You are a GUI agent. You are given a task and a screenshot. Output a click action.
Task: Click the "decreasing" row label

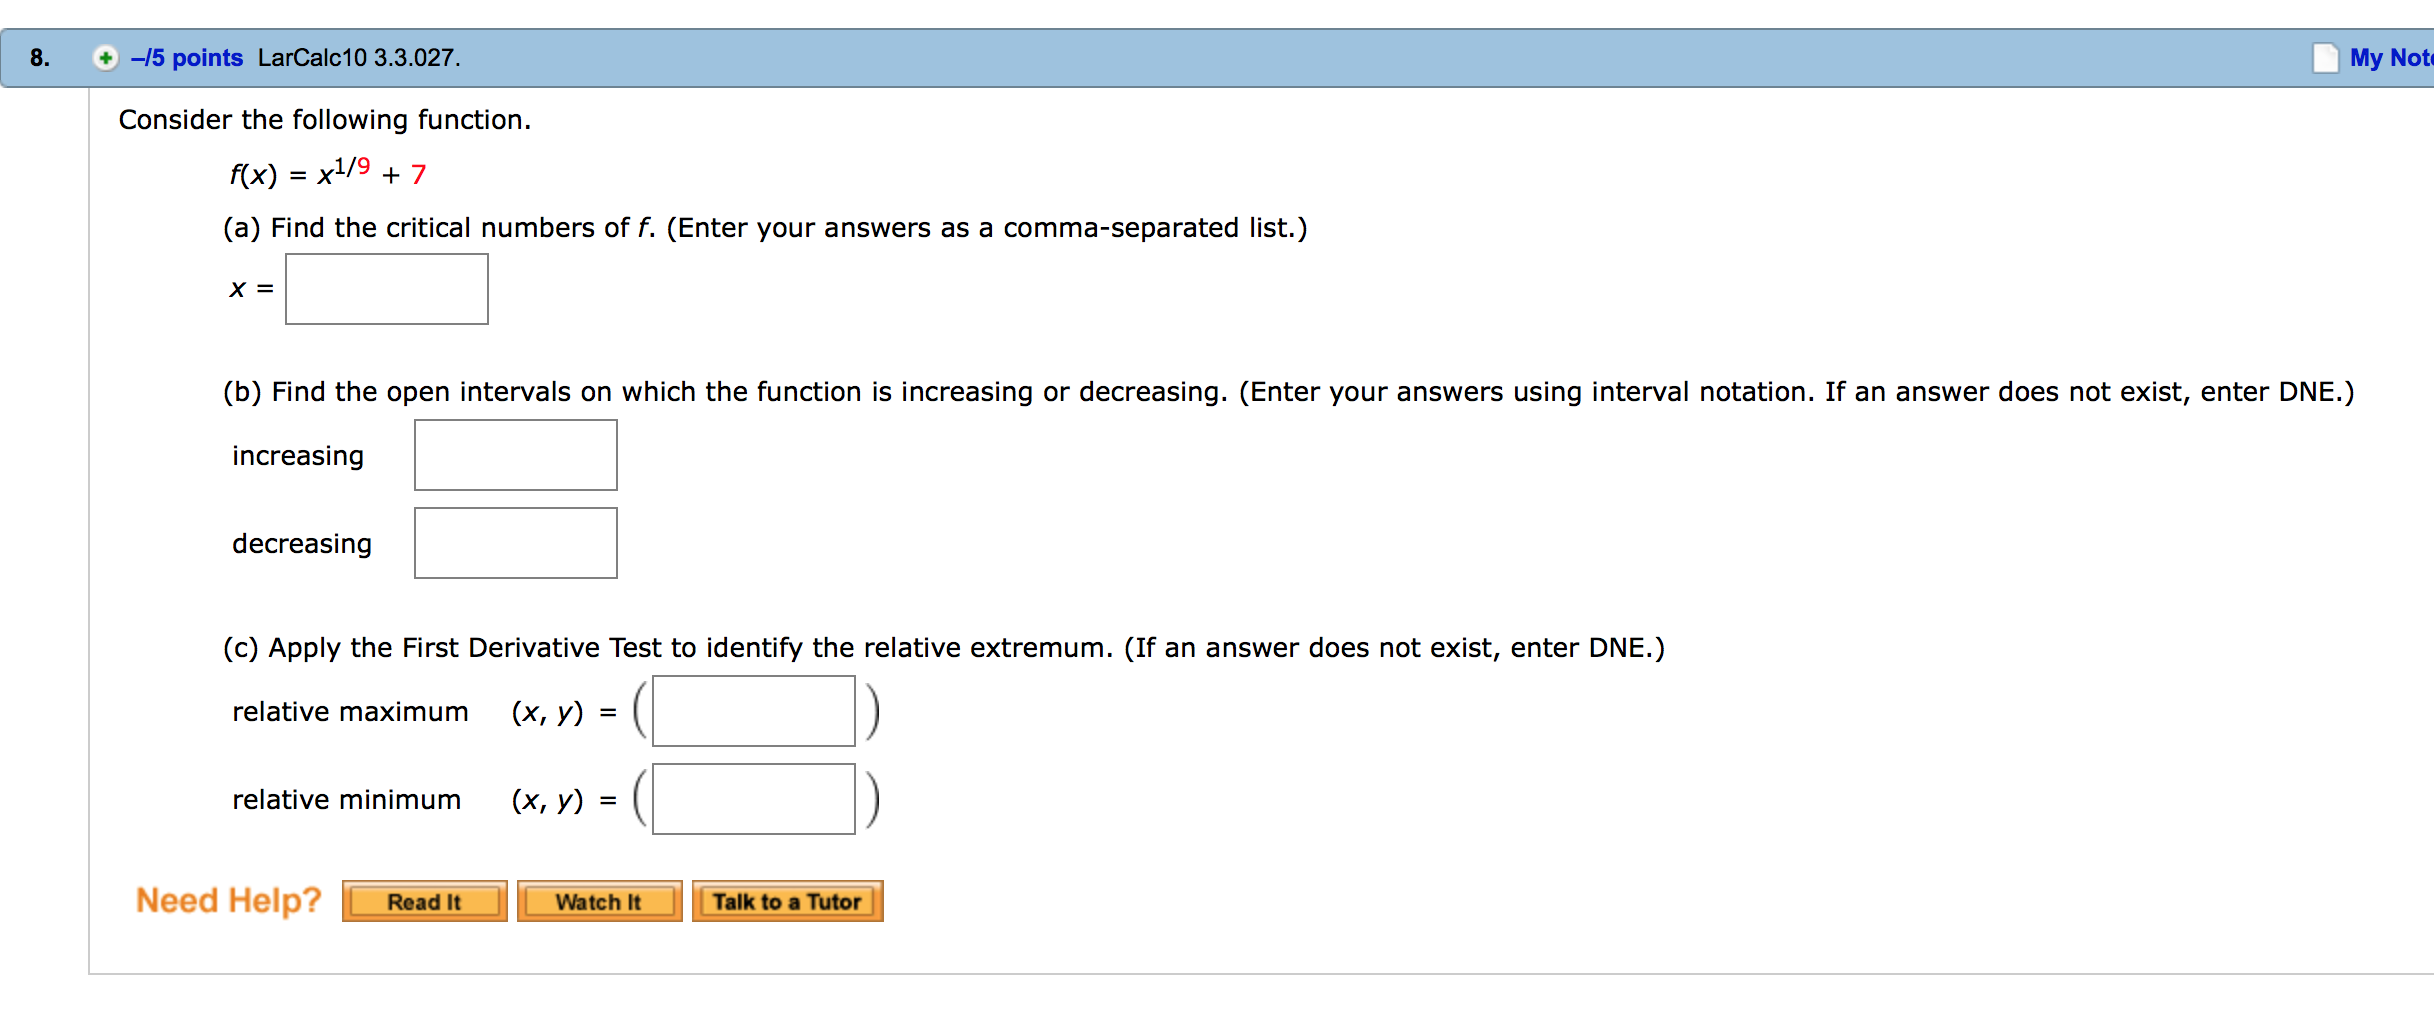(302, 544)
